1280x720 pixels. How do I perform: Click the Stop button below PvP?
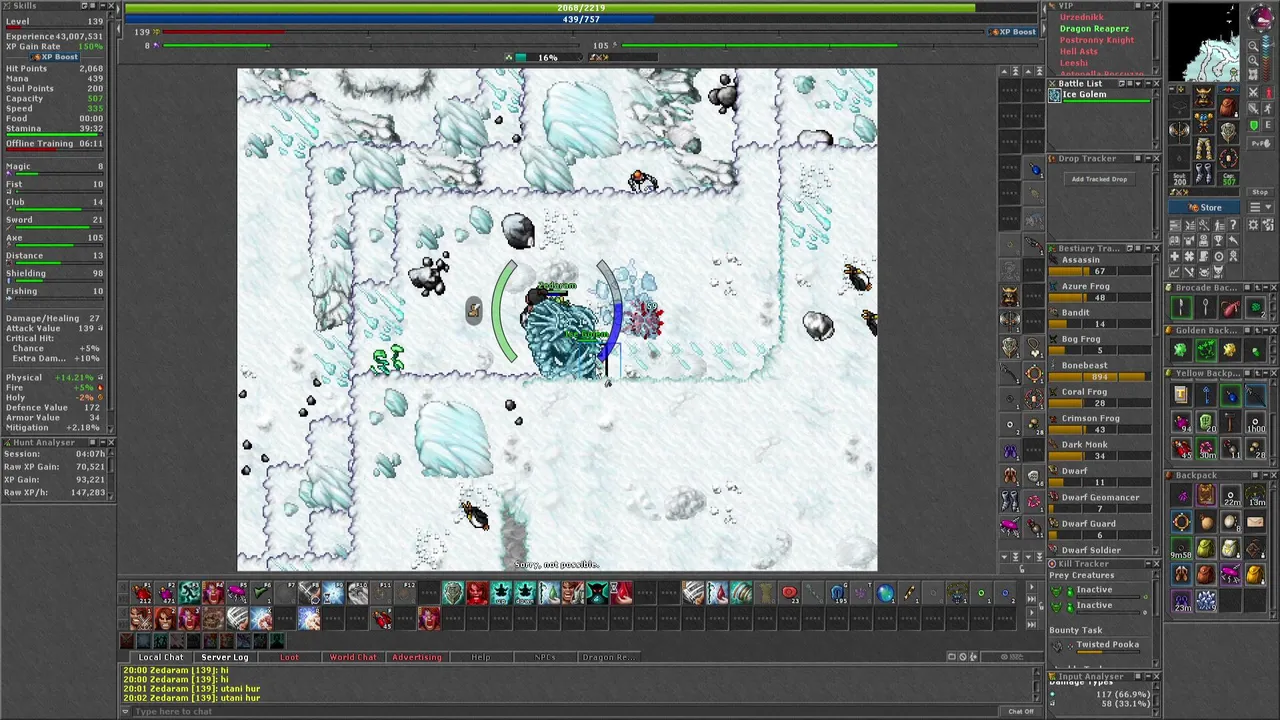[x=1260, y=192]
